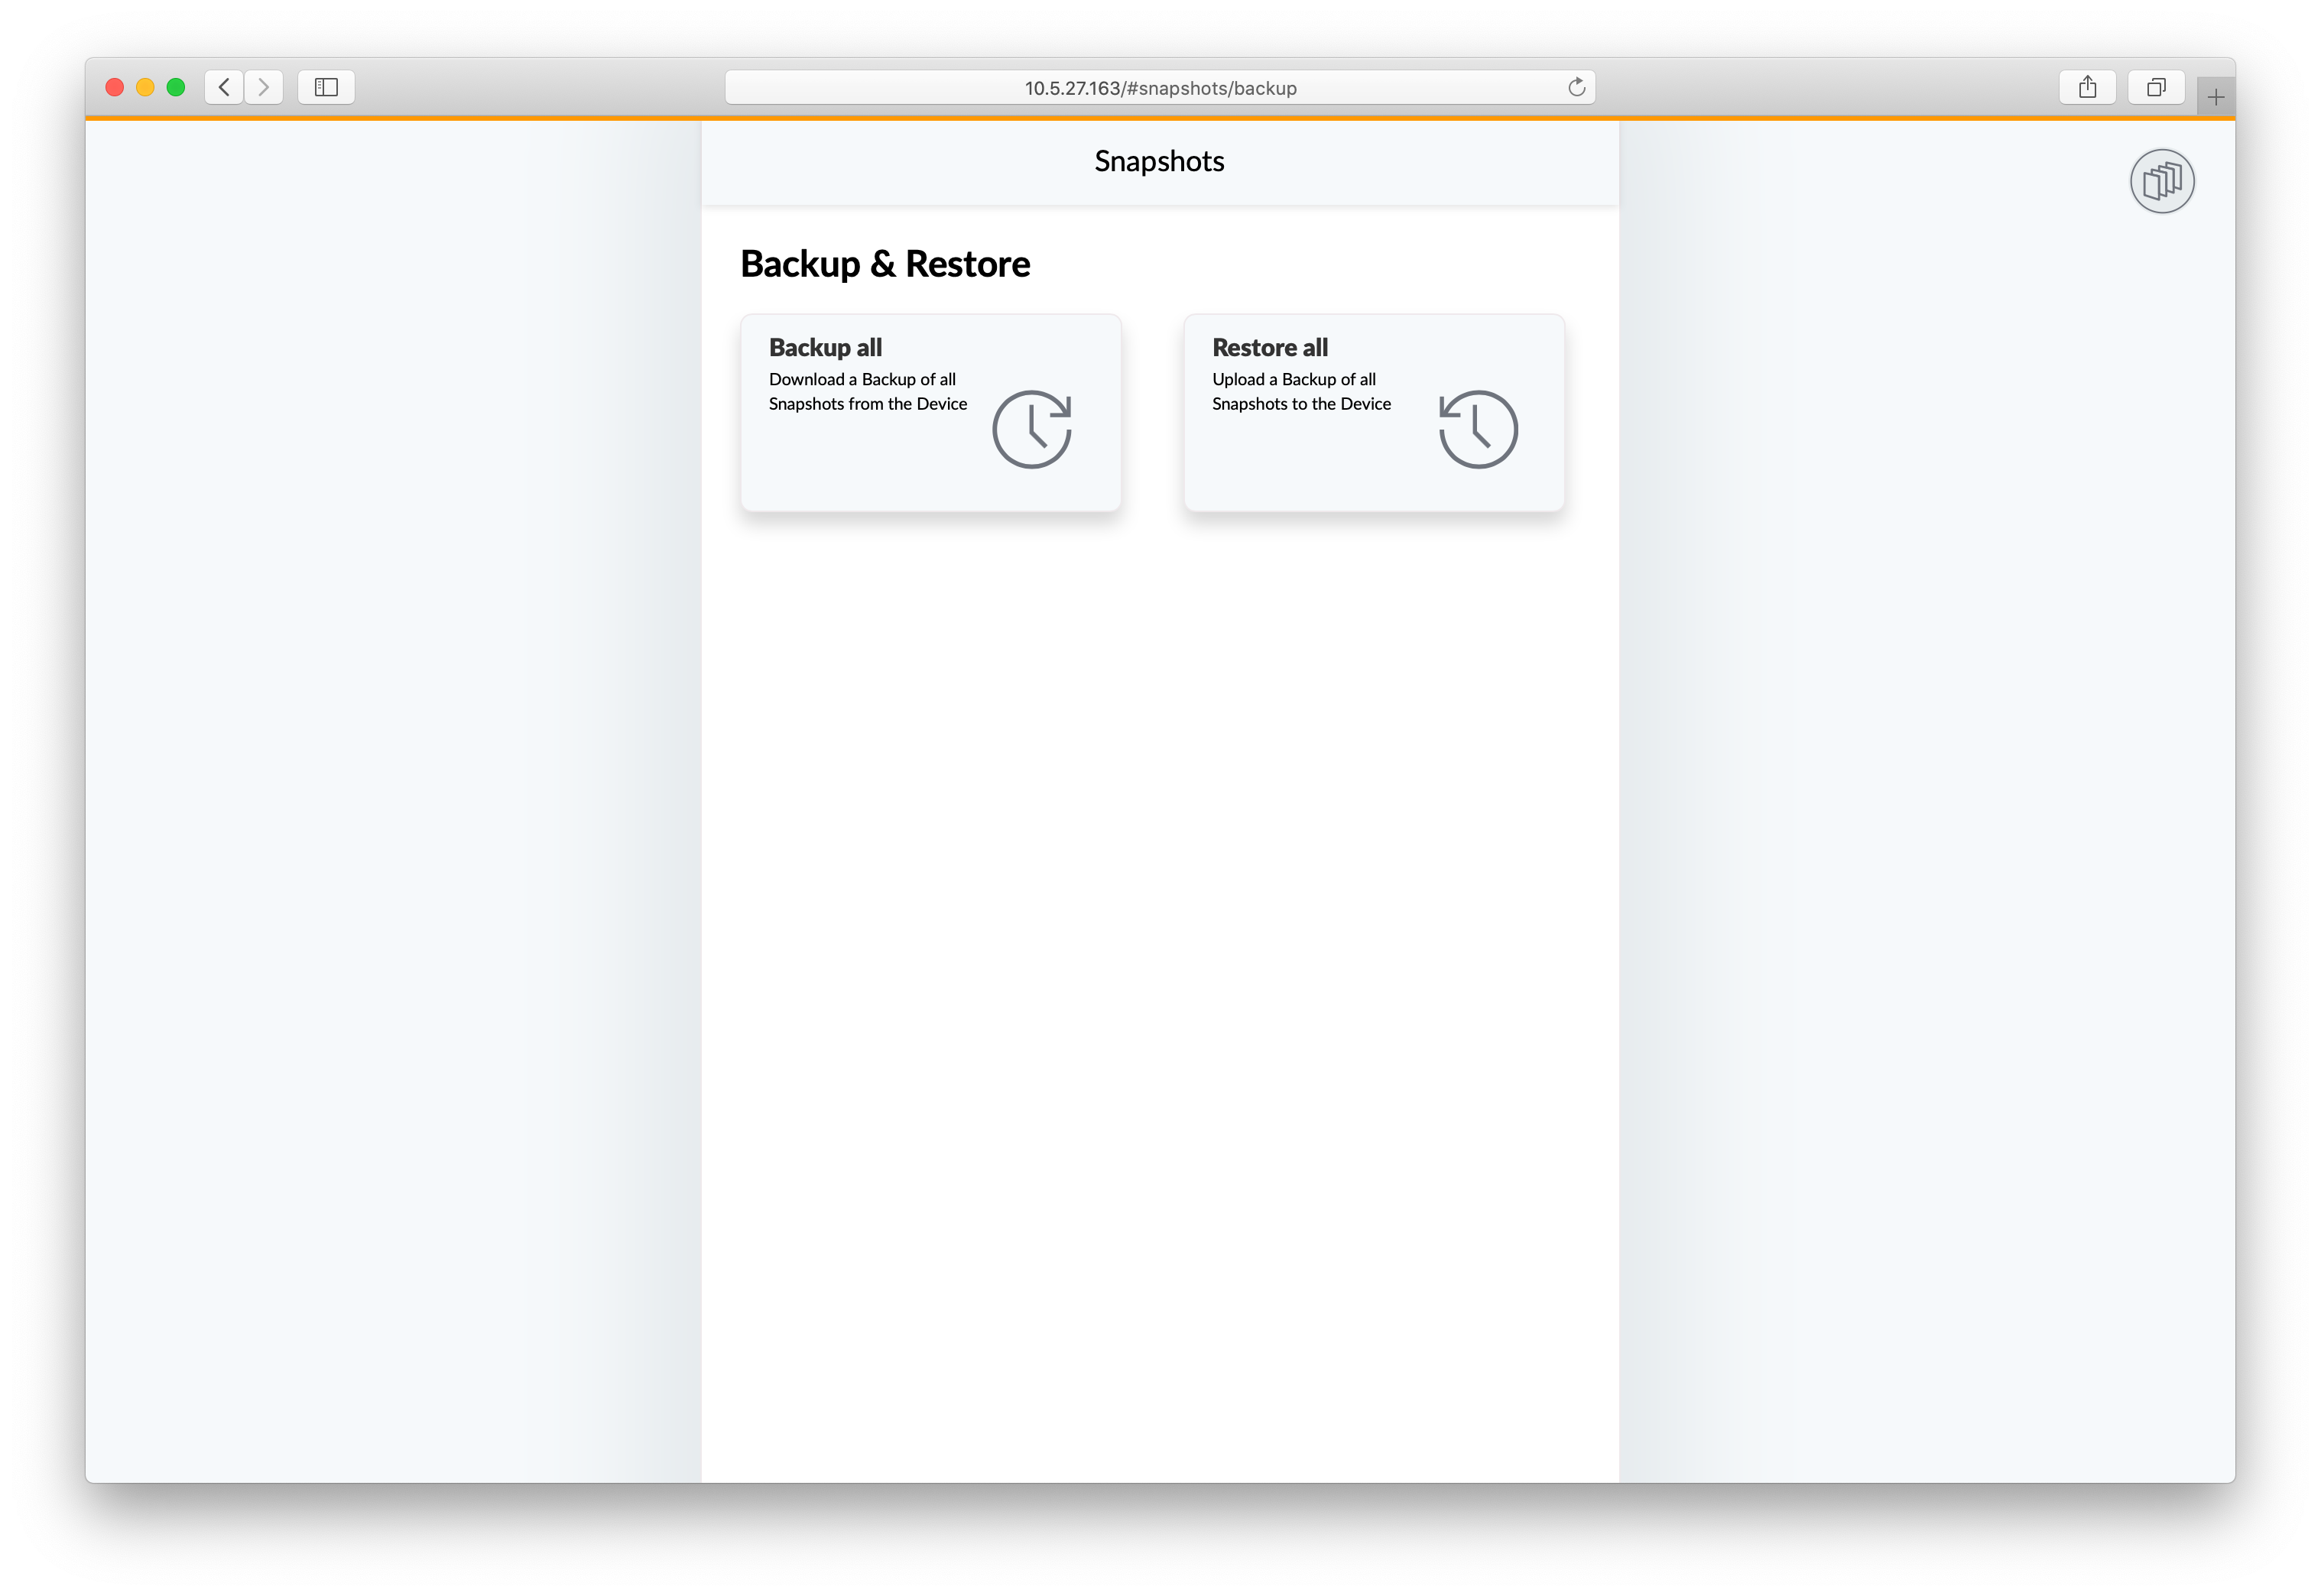The width and height of the screenshot is (2321, 1596).
Task: Click the Snapshots page header title
Action: point(1159,161)
